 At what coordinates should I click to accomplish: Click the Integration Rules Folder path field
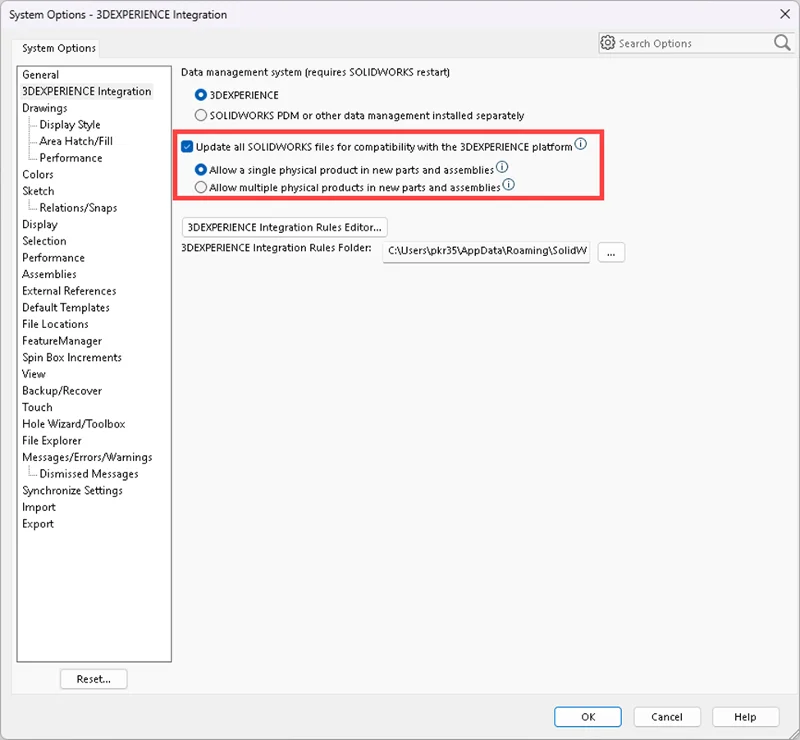[487, 253]
